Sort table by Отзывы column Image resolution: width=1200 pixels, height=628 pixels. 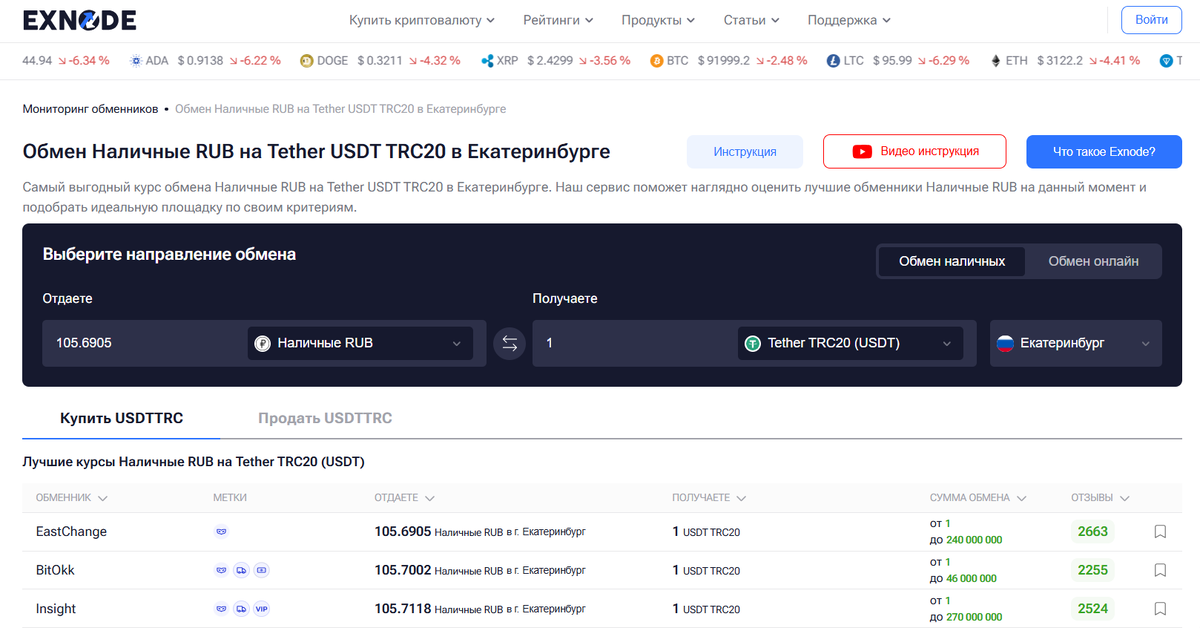pos(1100,497)
